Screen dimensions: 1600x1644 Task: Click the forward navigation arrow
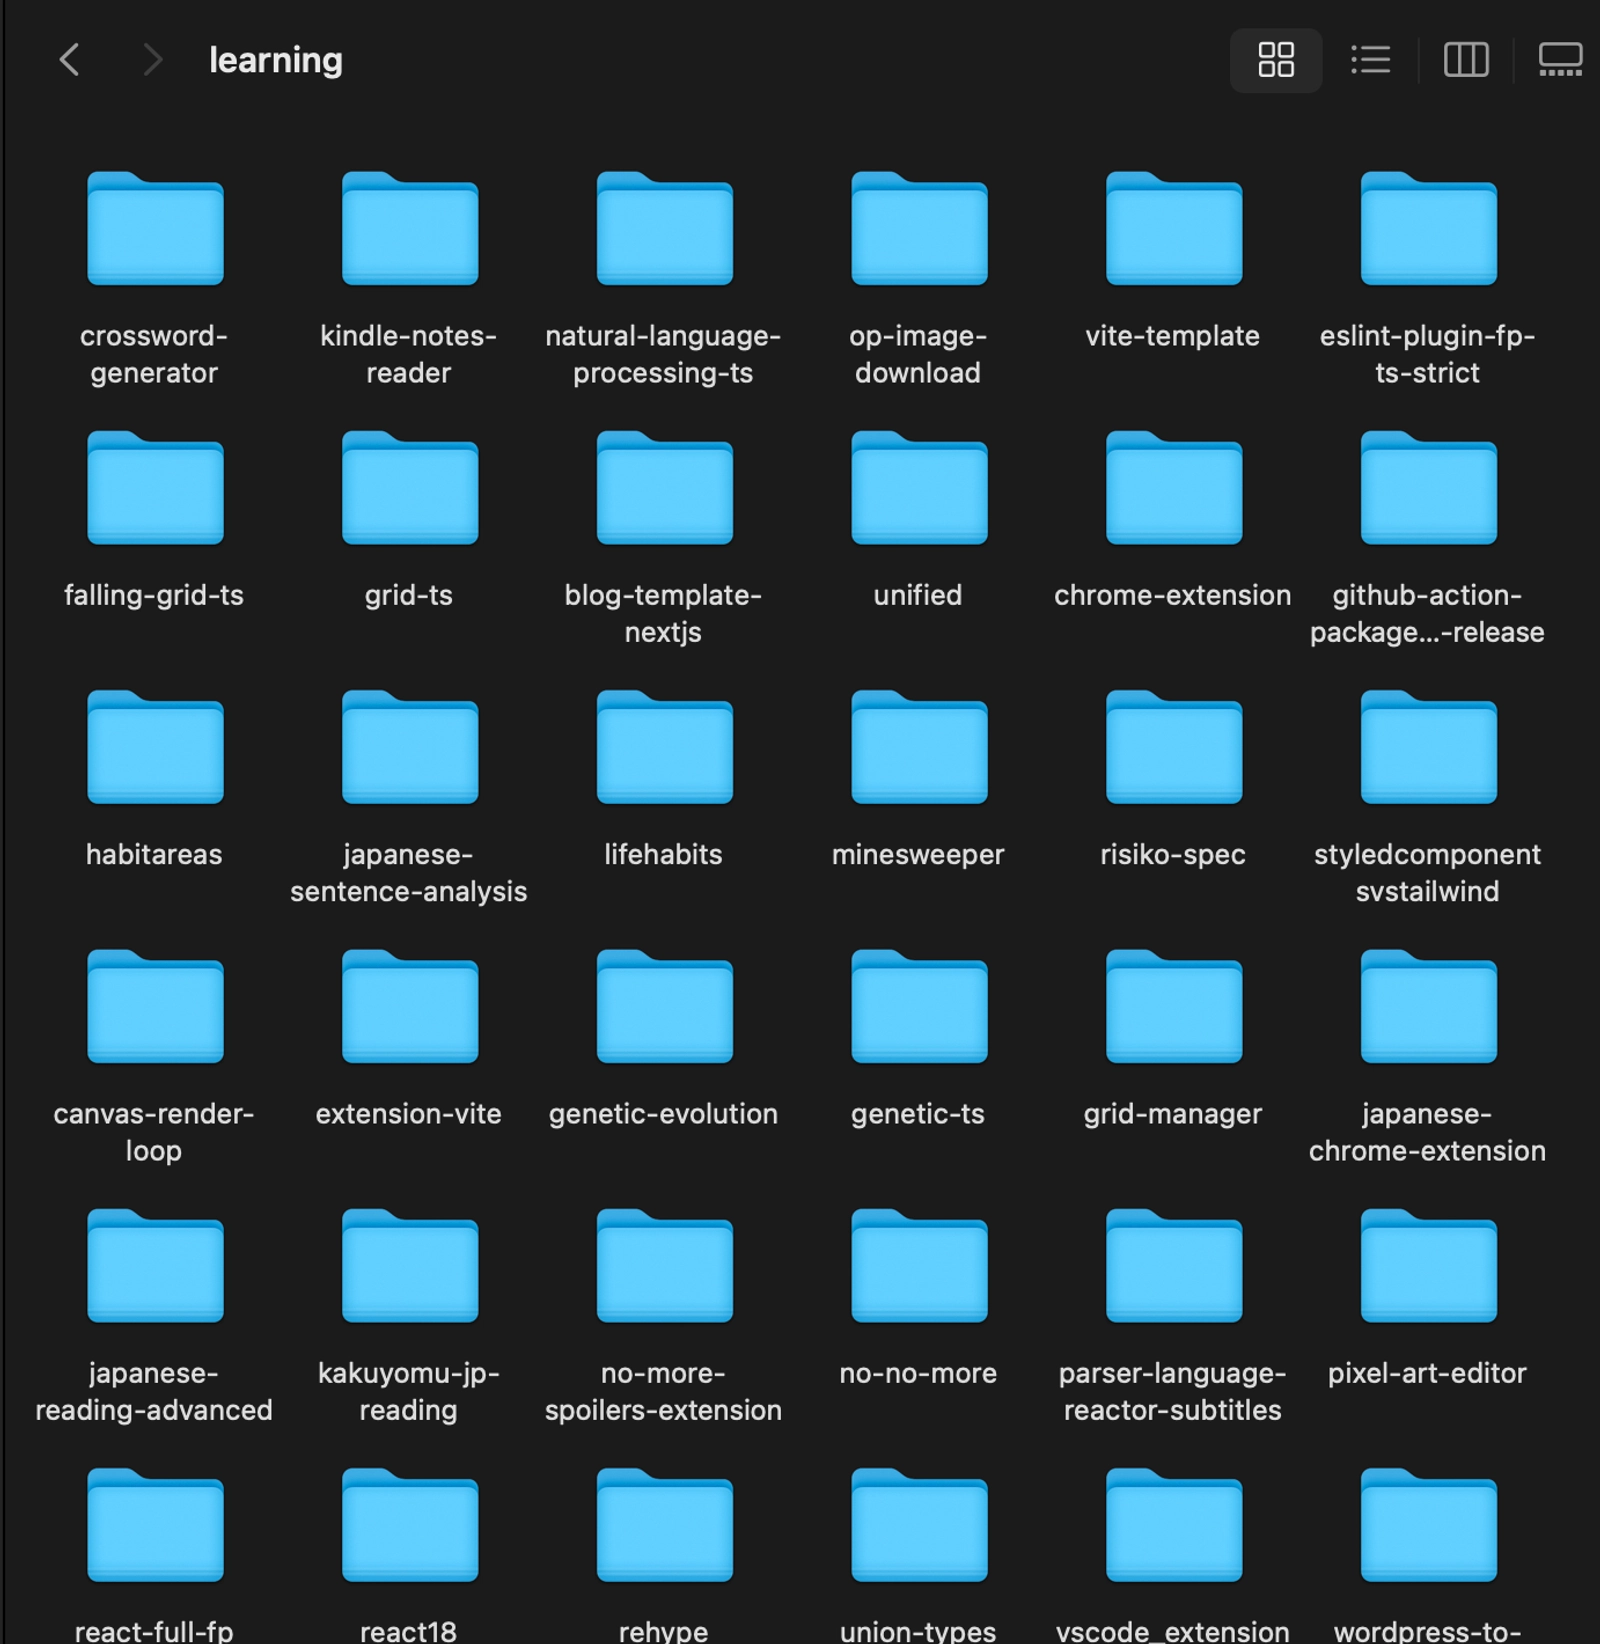coord(152,60)
